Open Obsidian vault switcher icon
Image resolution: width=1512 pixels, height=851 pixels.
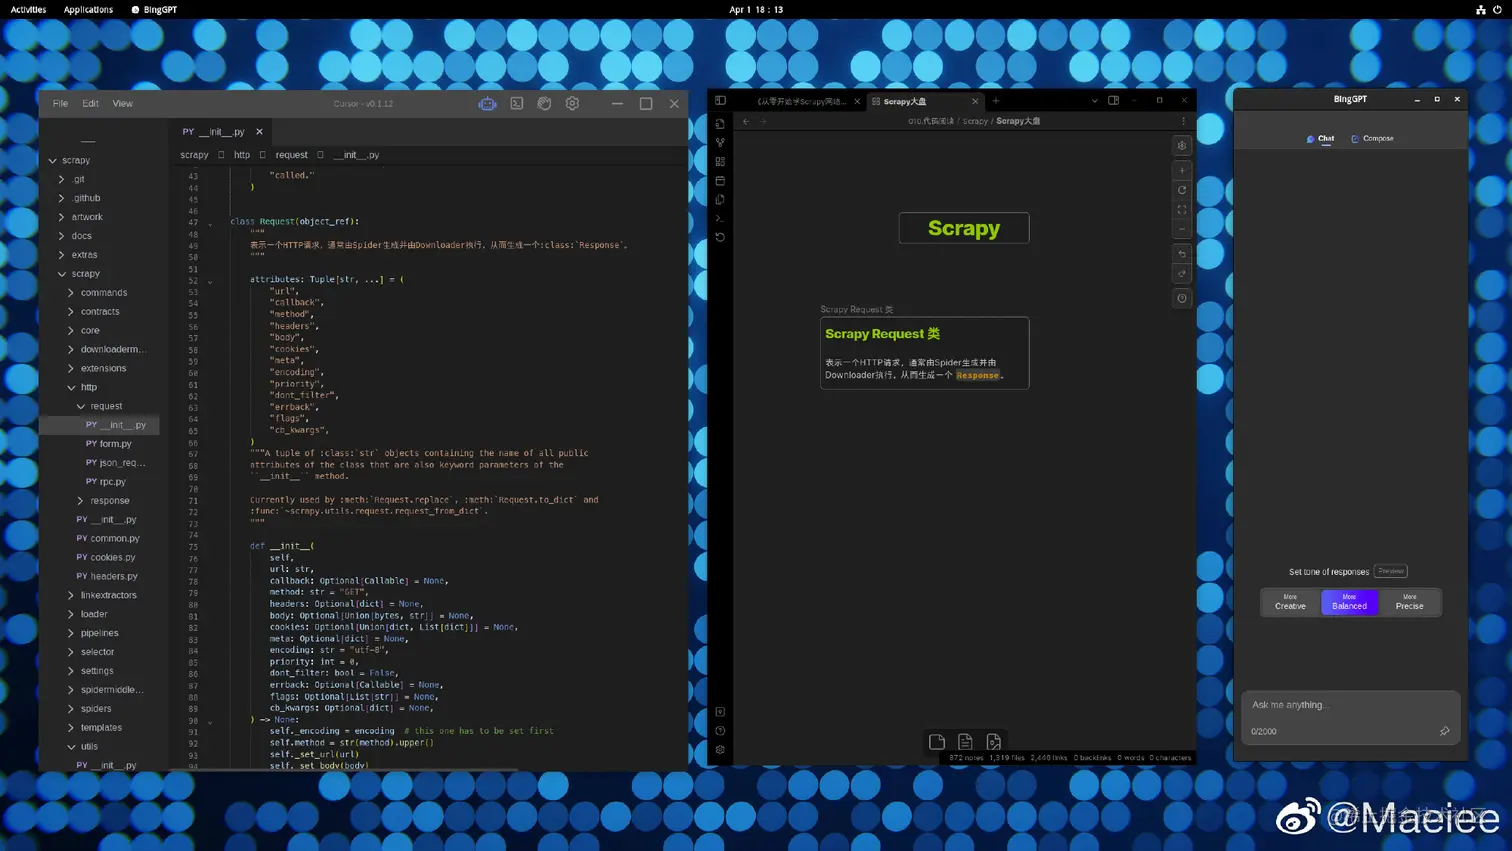point(720,712)
